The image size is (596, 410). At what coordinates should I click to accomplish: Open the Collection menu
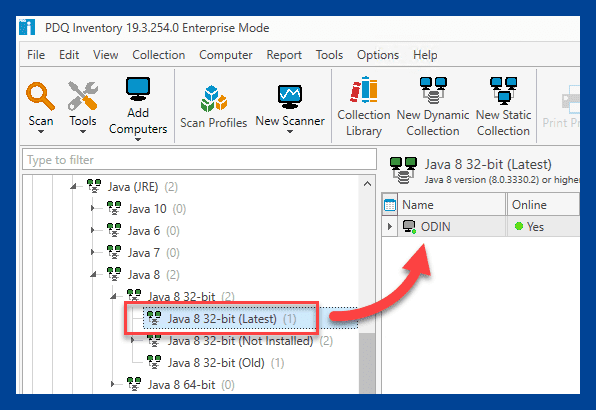pos(159,55)
